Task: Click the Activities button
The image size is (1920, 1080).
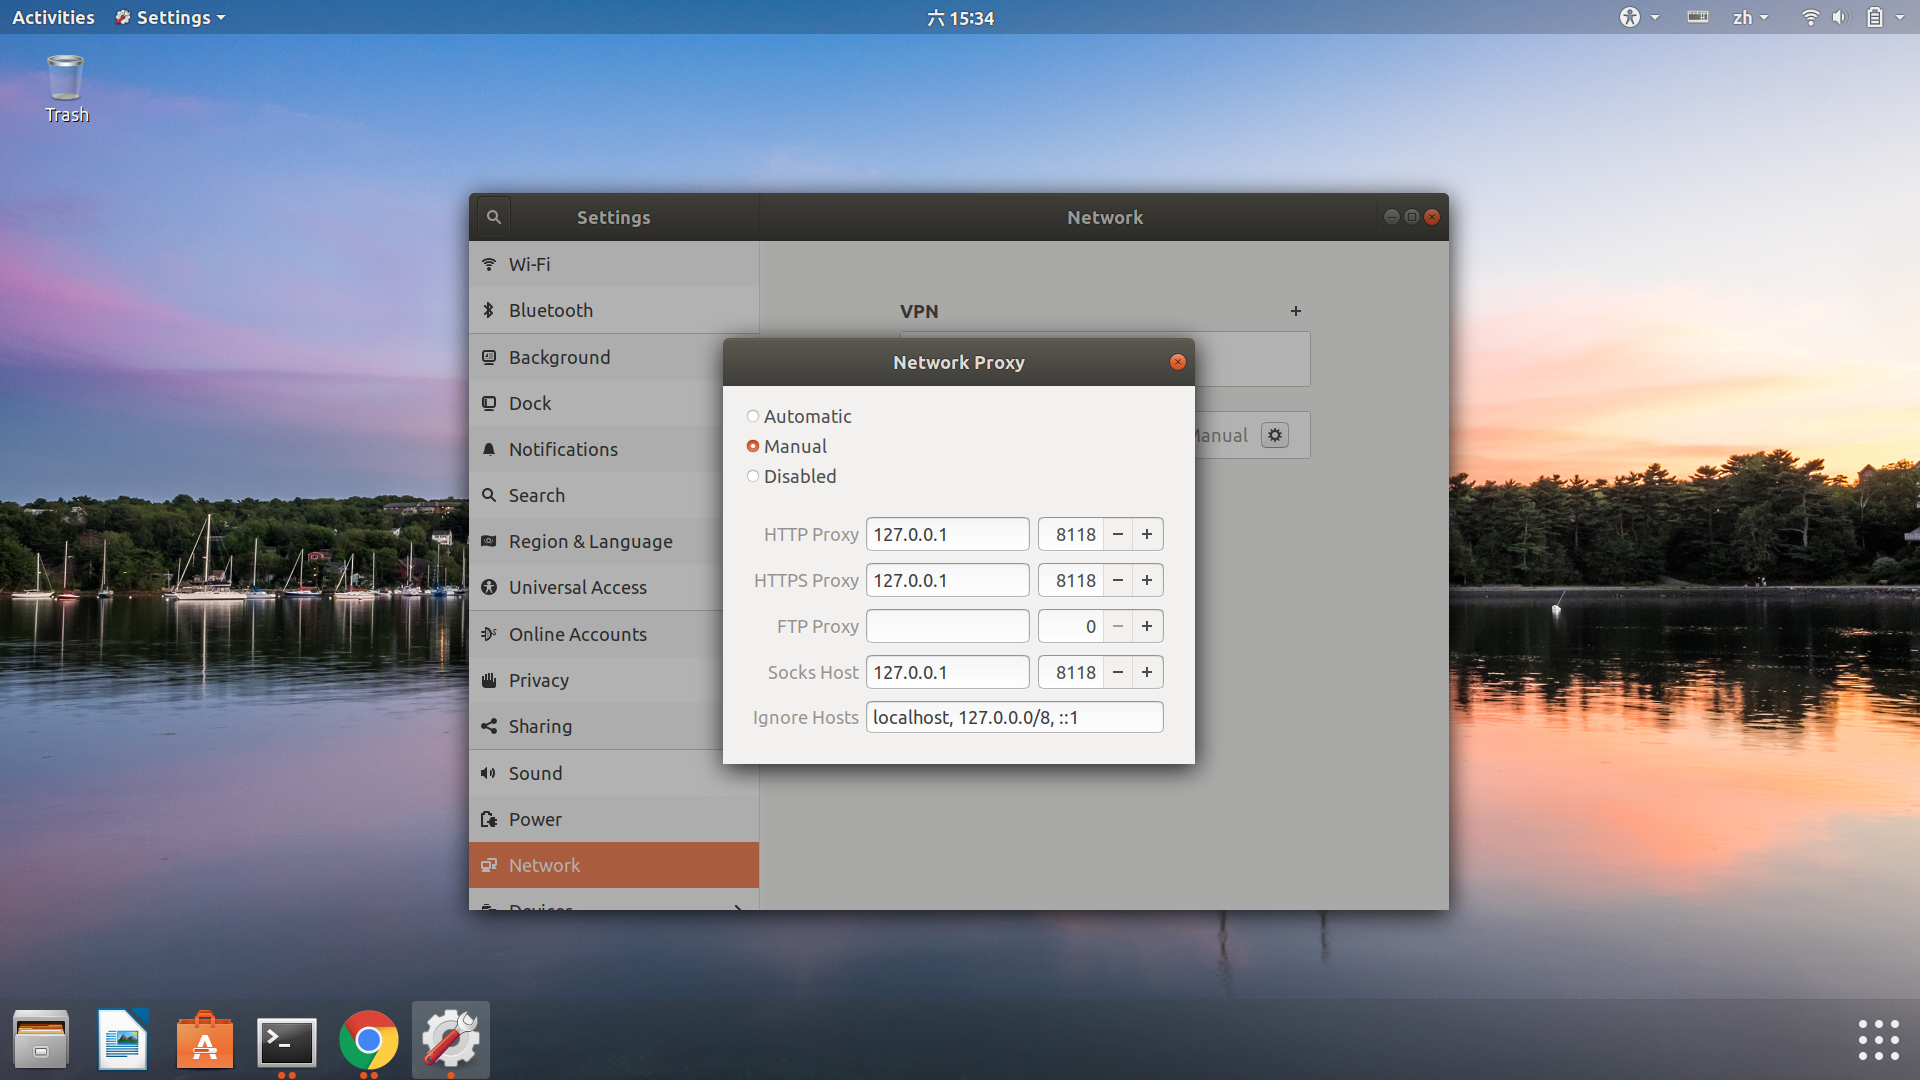Action: click(x=53, y=17)
